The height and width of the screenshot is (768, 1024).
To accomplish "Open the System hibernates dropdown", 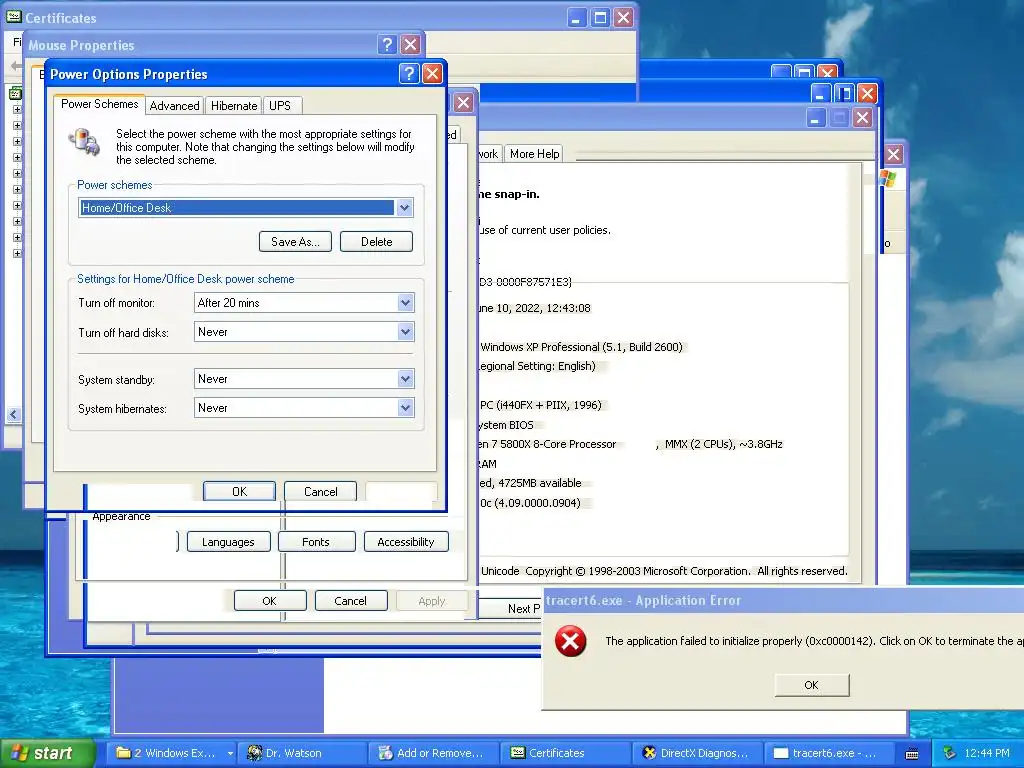I will tap(405, 408).
